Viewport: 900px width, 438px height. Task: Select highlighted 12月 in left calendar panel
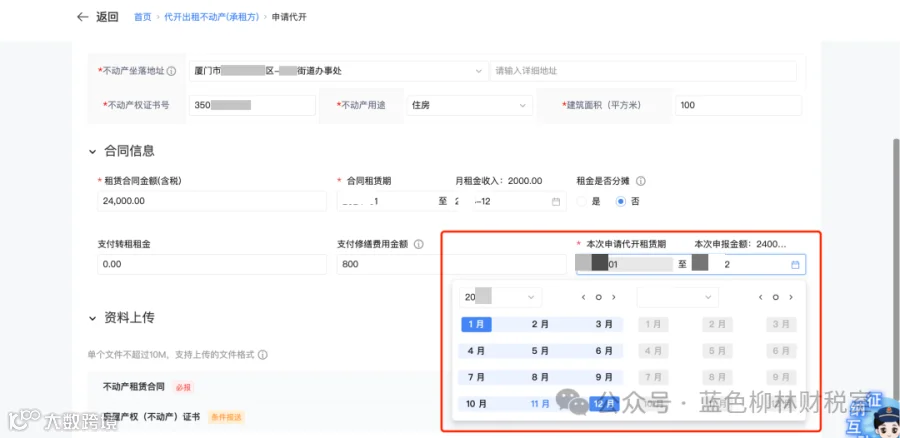click(x=604, y=404)
